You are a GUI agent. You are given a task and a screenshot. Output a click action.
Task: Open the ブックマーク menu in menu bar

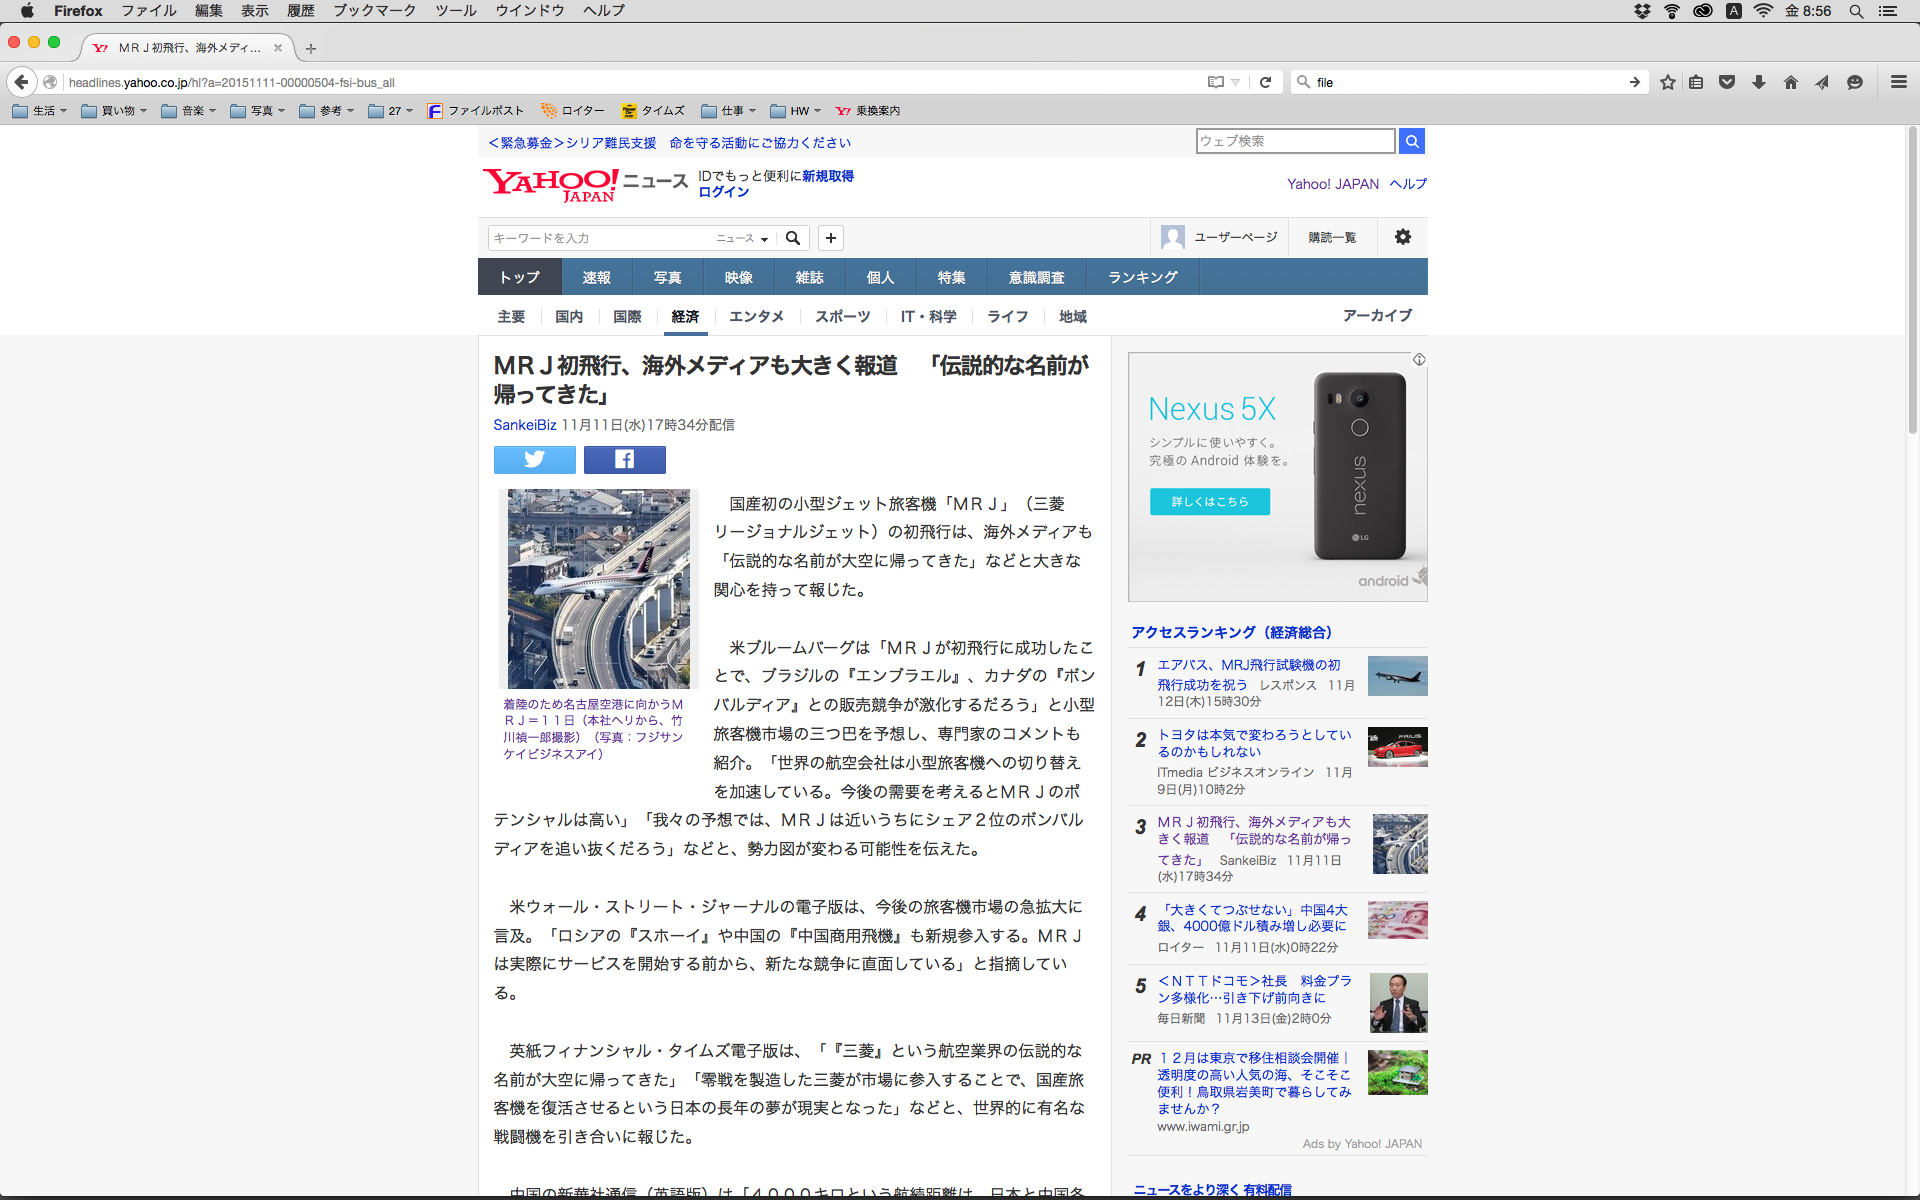coord(374,11)
